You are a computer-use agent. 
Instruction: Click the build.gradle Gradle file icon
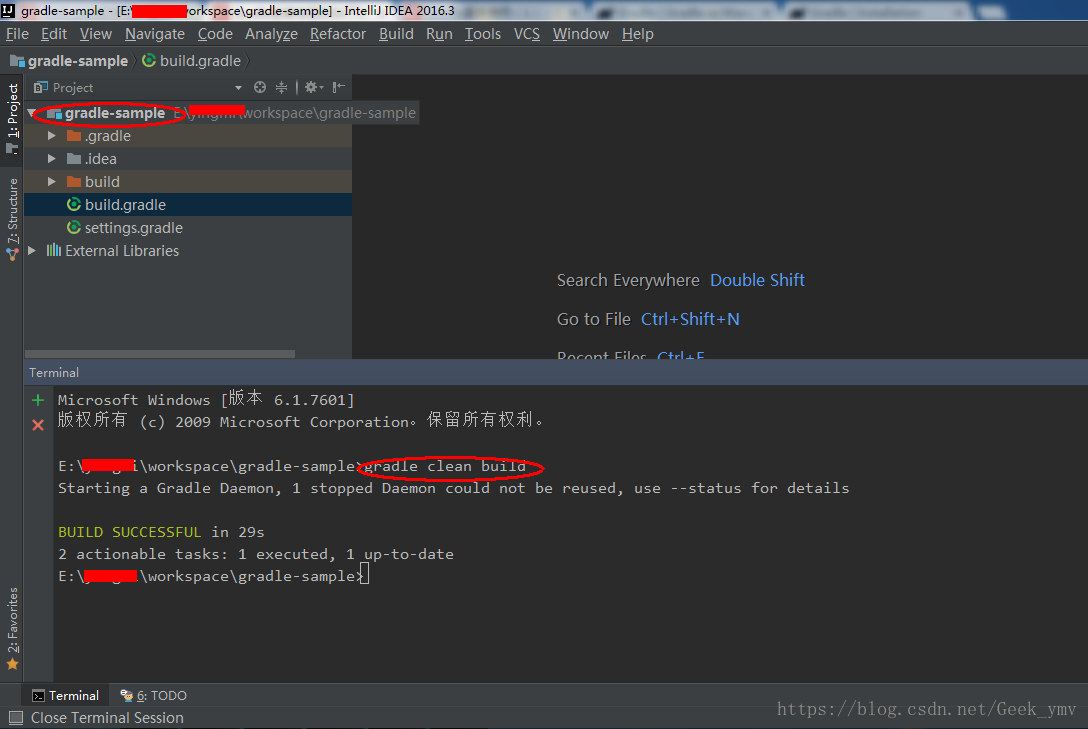74,205
